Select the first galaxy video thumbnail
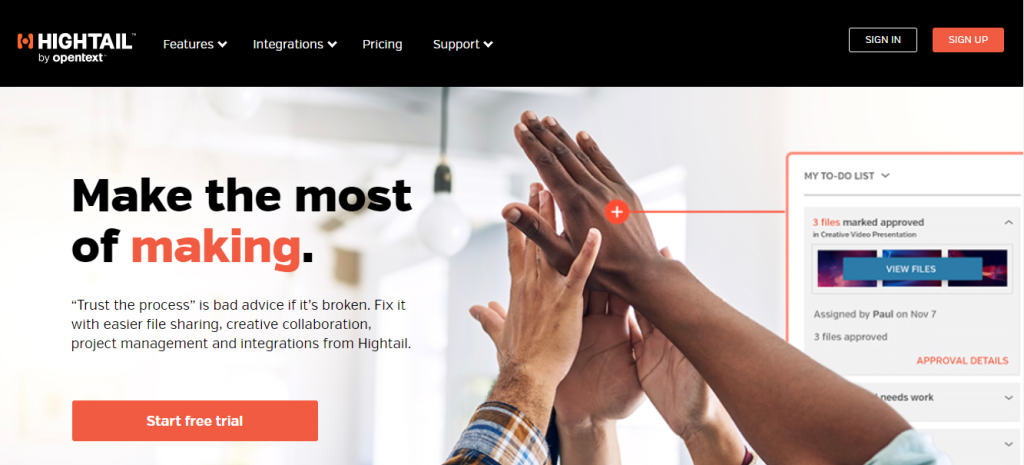The height and width of the screenshot is (465, 1024). [x=847, y=268]
